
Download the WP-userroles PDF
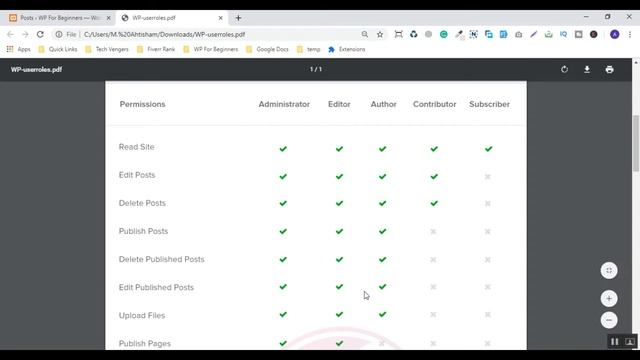[x=587, y=69]
